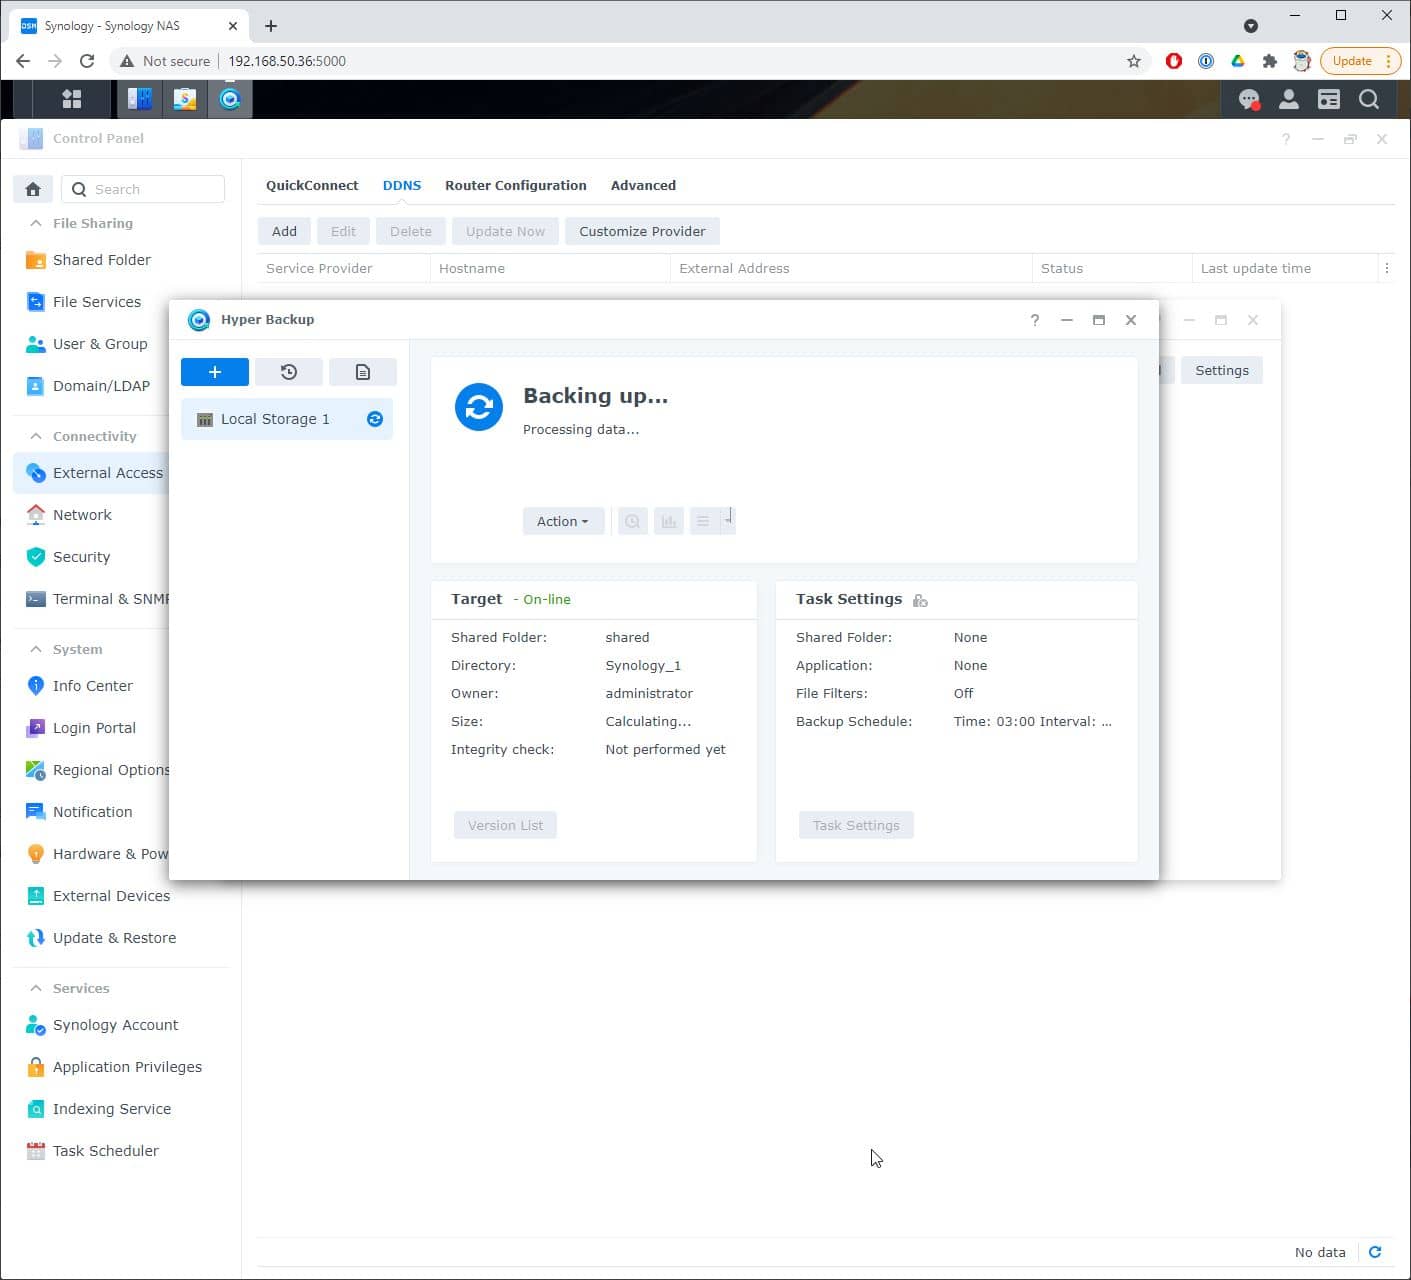Image resolution: width=1411 pixels, height=1280 pixels.
Task: Switch to the second DSM taskbar app icon
Action: [185, 99]
